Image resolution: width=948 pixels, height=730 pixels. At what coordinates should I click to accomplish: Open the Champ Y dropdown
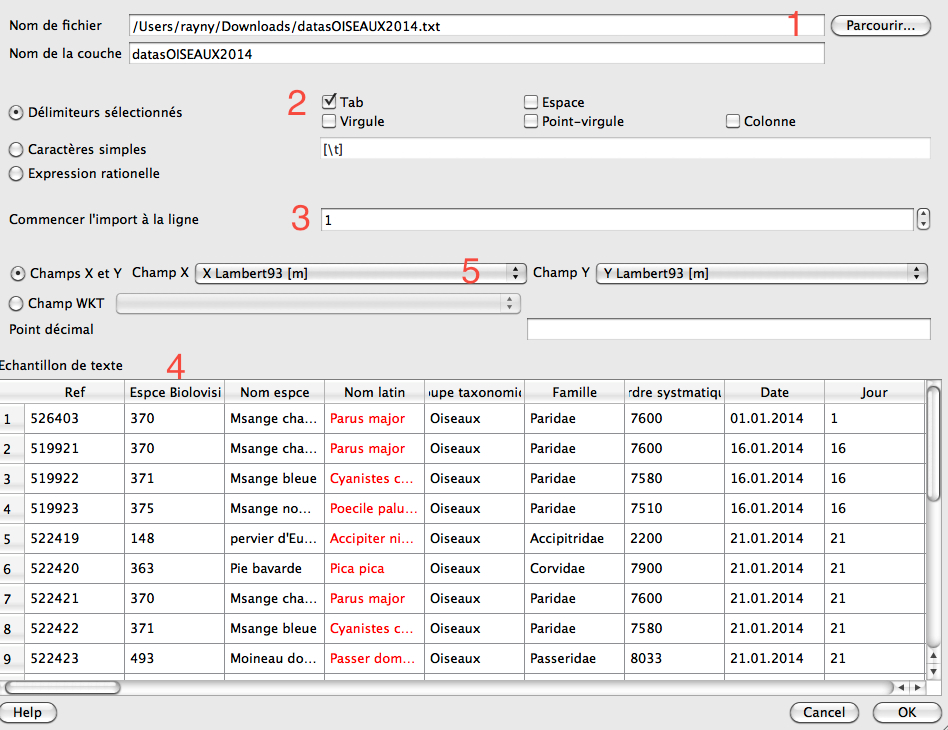click(762, 273)
